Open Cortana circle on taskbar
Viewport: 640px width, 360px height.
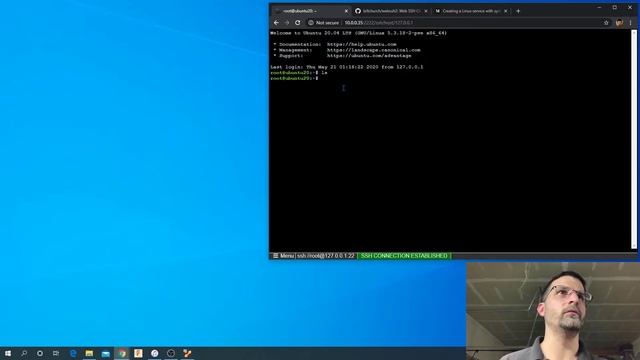tap(40, 353)
